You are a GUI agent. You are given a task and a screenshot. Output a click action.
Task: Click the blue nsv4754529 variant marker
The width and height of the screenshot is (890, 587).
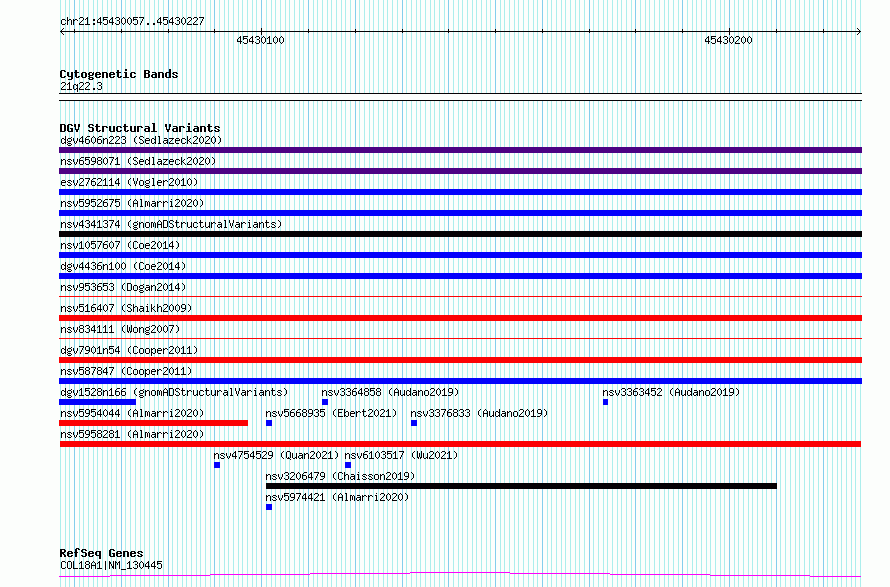(x=217, y=465)
